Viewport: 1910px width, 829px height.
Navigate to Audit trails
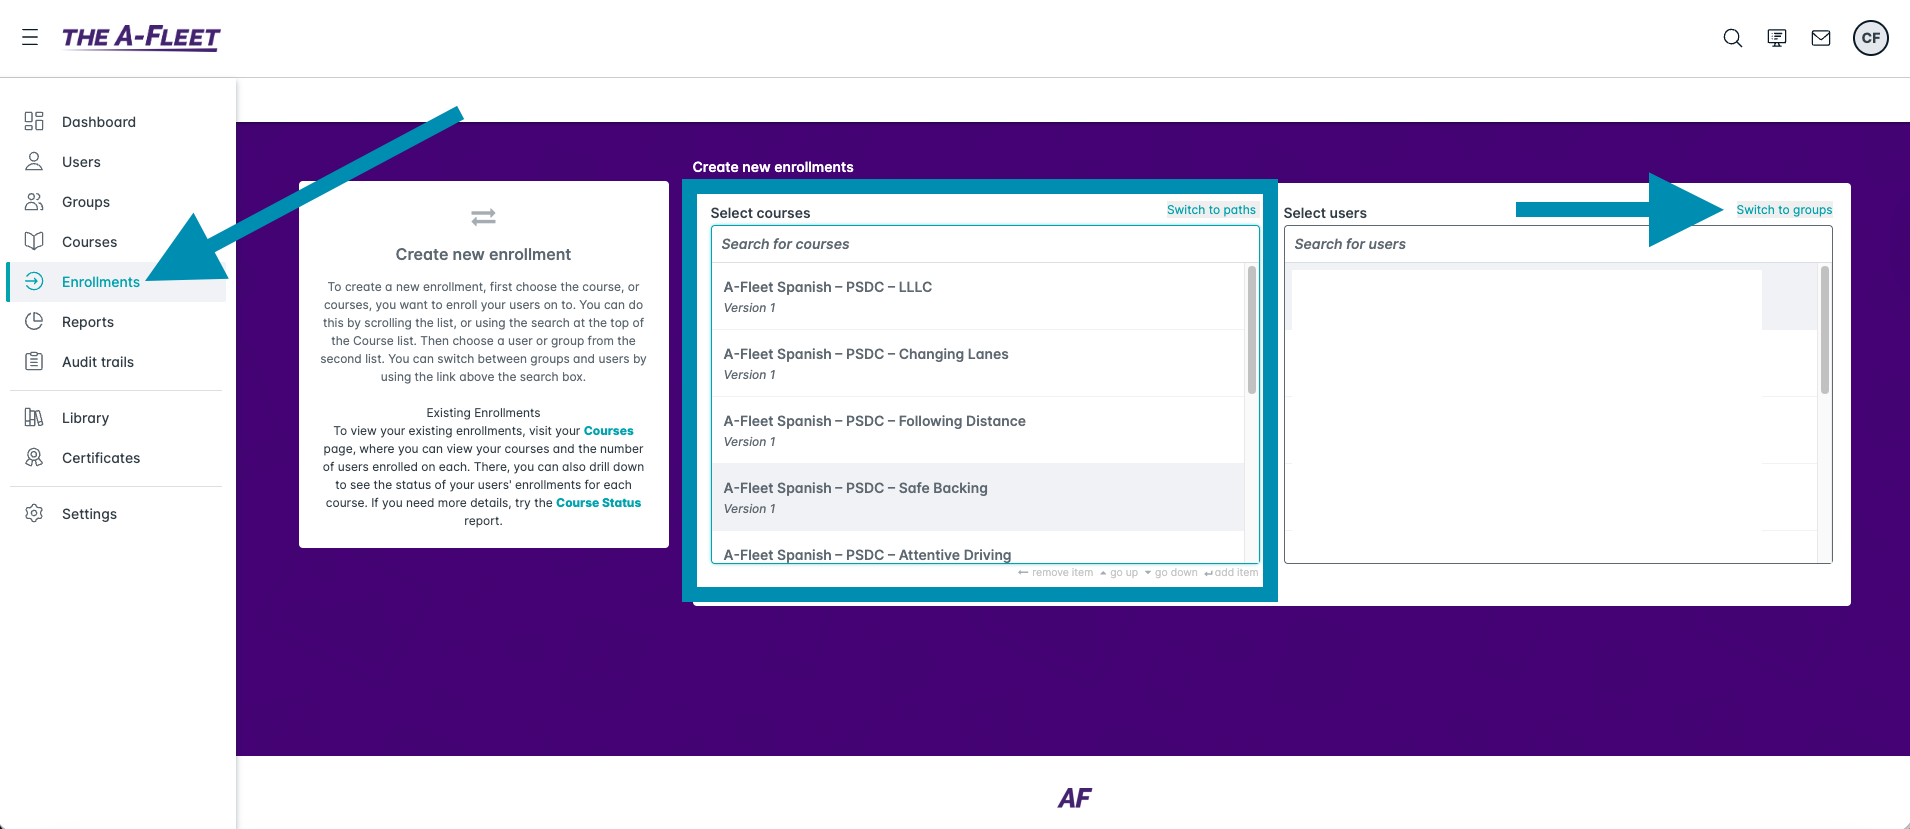click(98, 362)
